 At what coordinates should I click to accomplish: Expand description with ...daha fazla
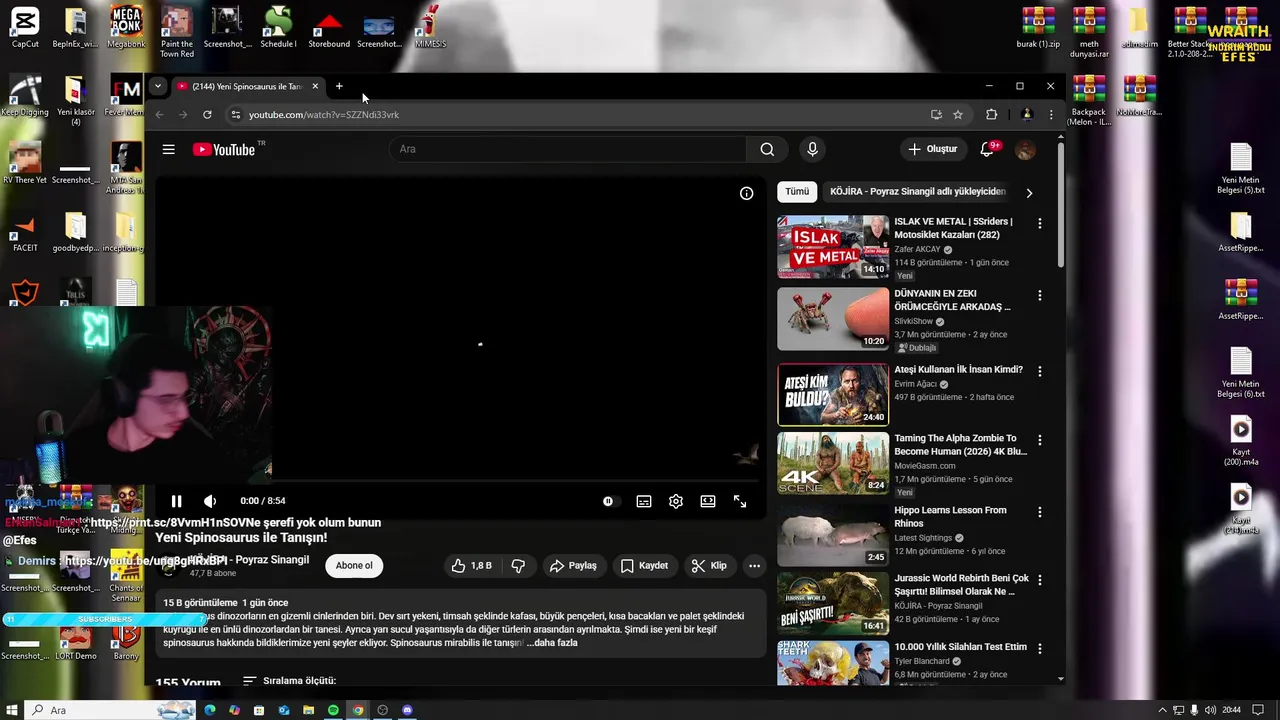[552, 643]
